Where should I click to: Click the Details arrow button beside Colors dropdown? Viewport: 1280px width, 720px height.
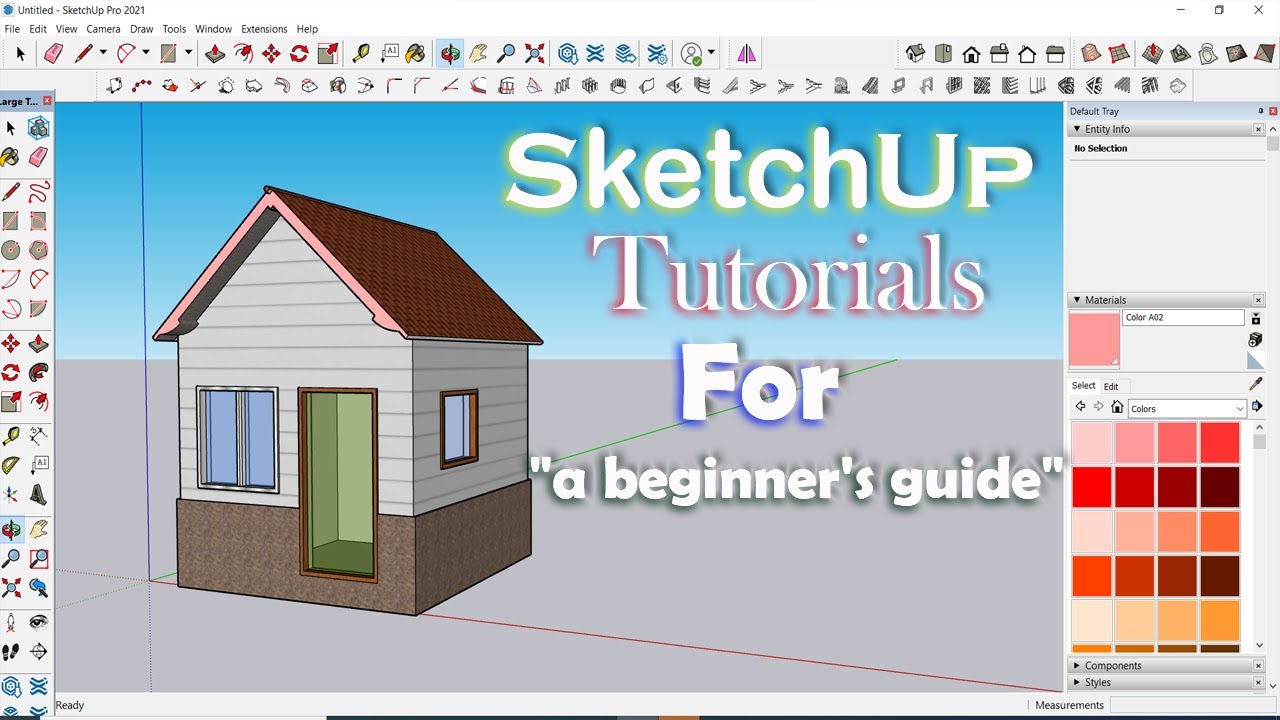pos(1257,407)
